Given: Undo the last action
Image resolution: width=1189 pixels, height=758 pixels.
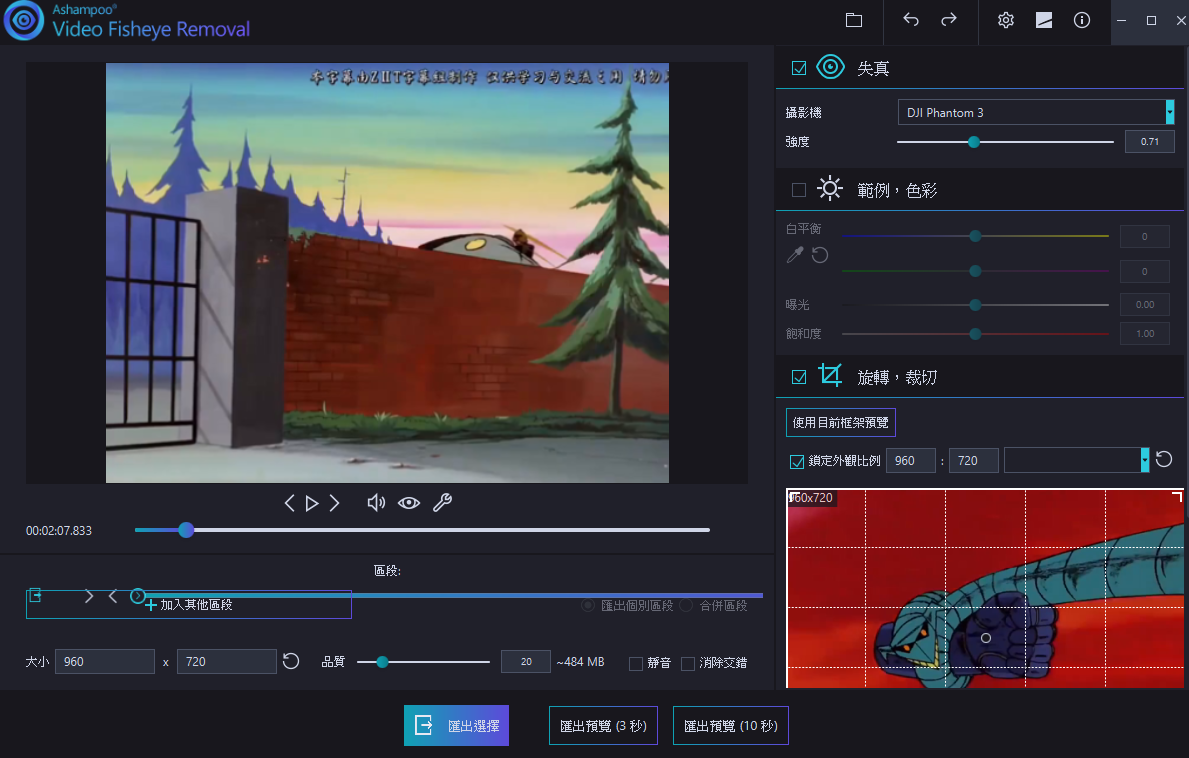Looking at the screenshot, I should coord(911,20).
